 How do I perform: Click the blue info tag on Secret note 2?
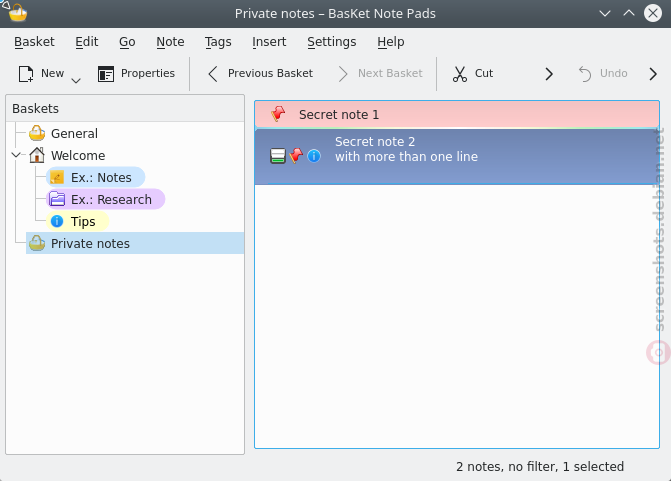point(314,156)
